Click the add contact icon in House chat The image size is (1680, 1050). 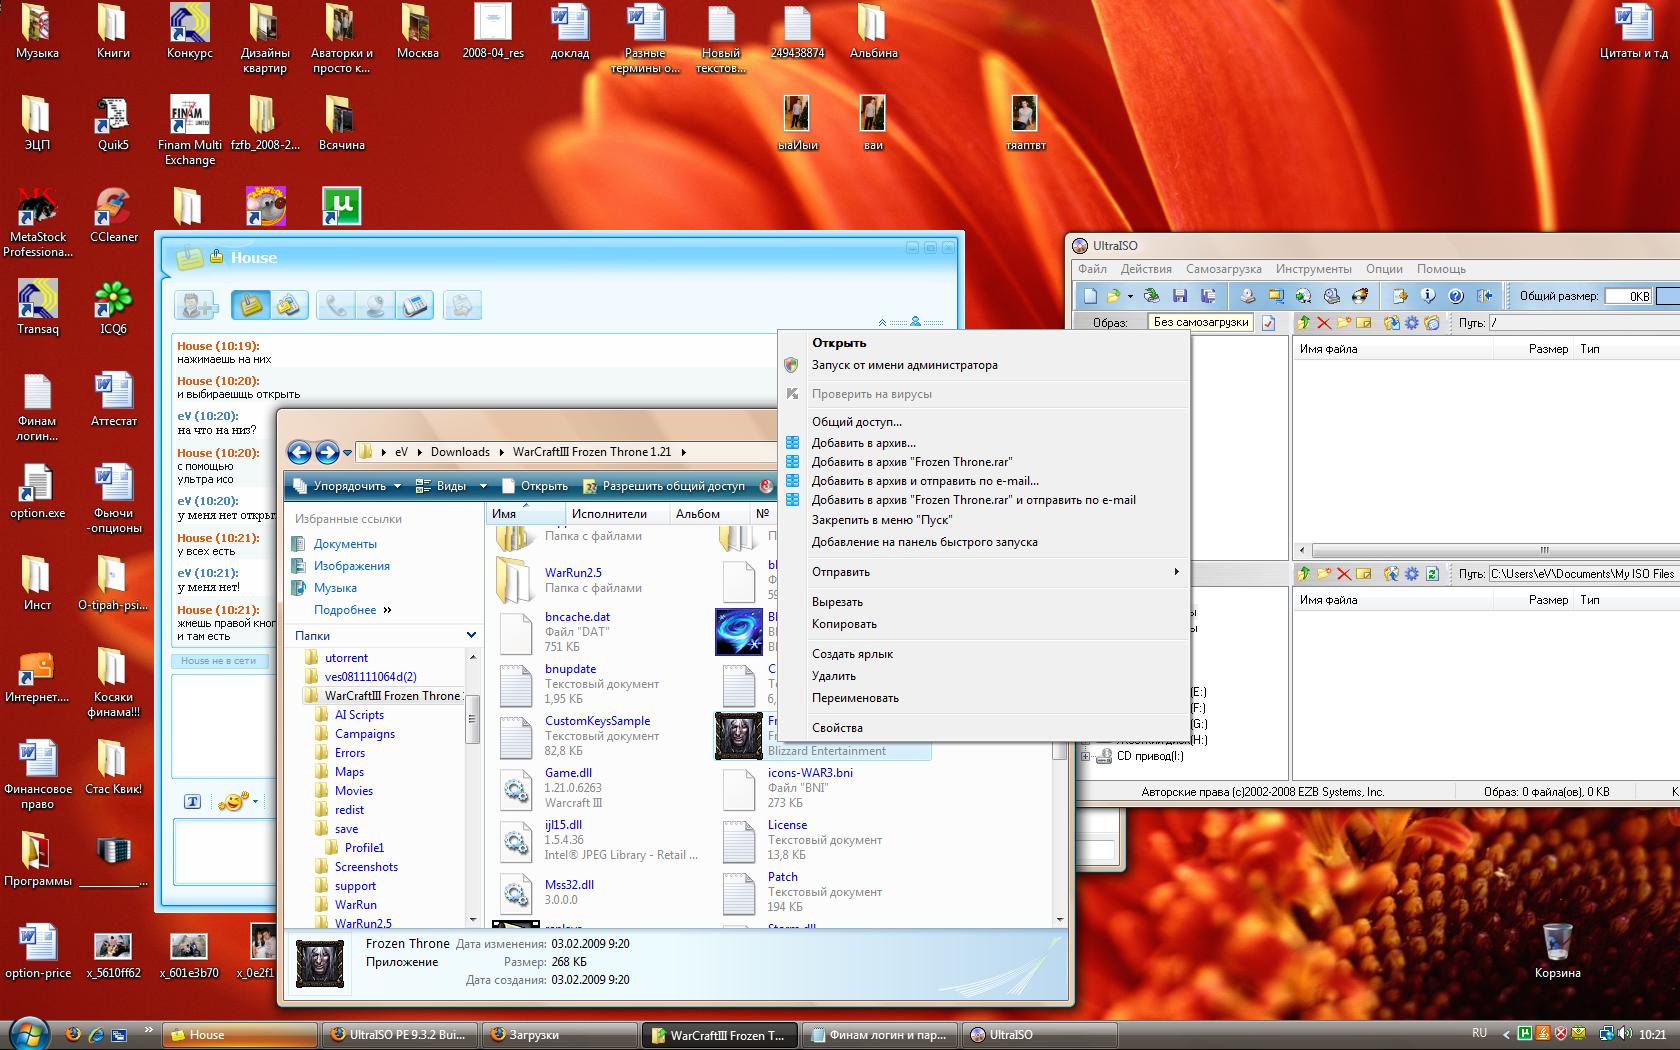click(196, 305)
